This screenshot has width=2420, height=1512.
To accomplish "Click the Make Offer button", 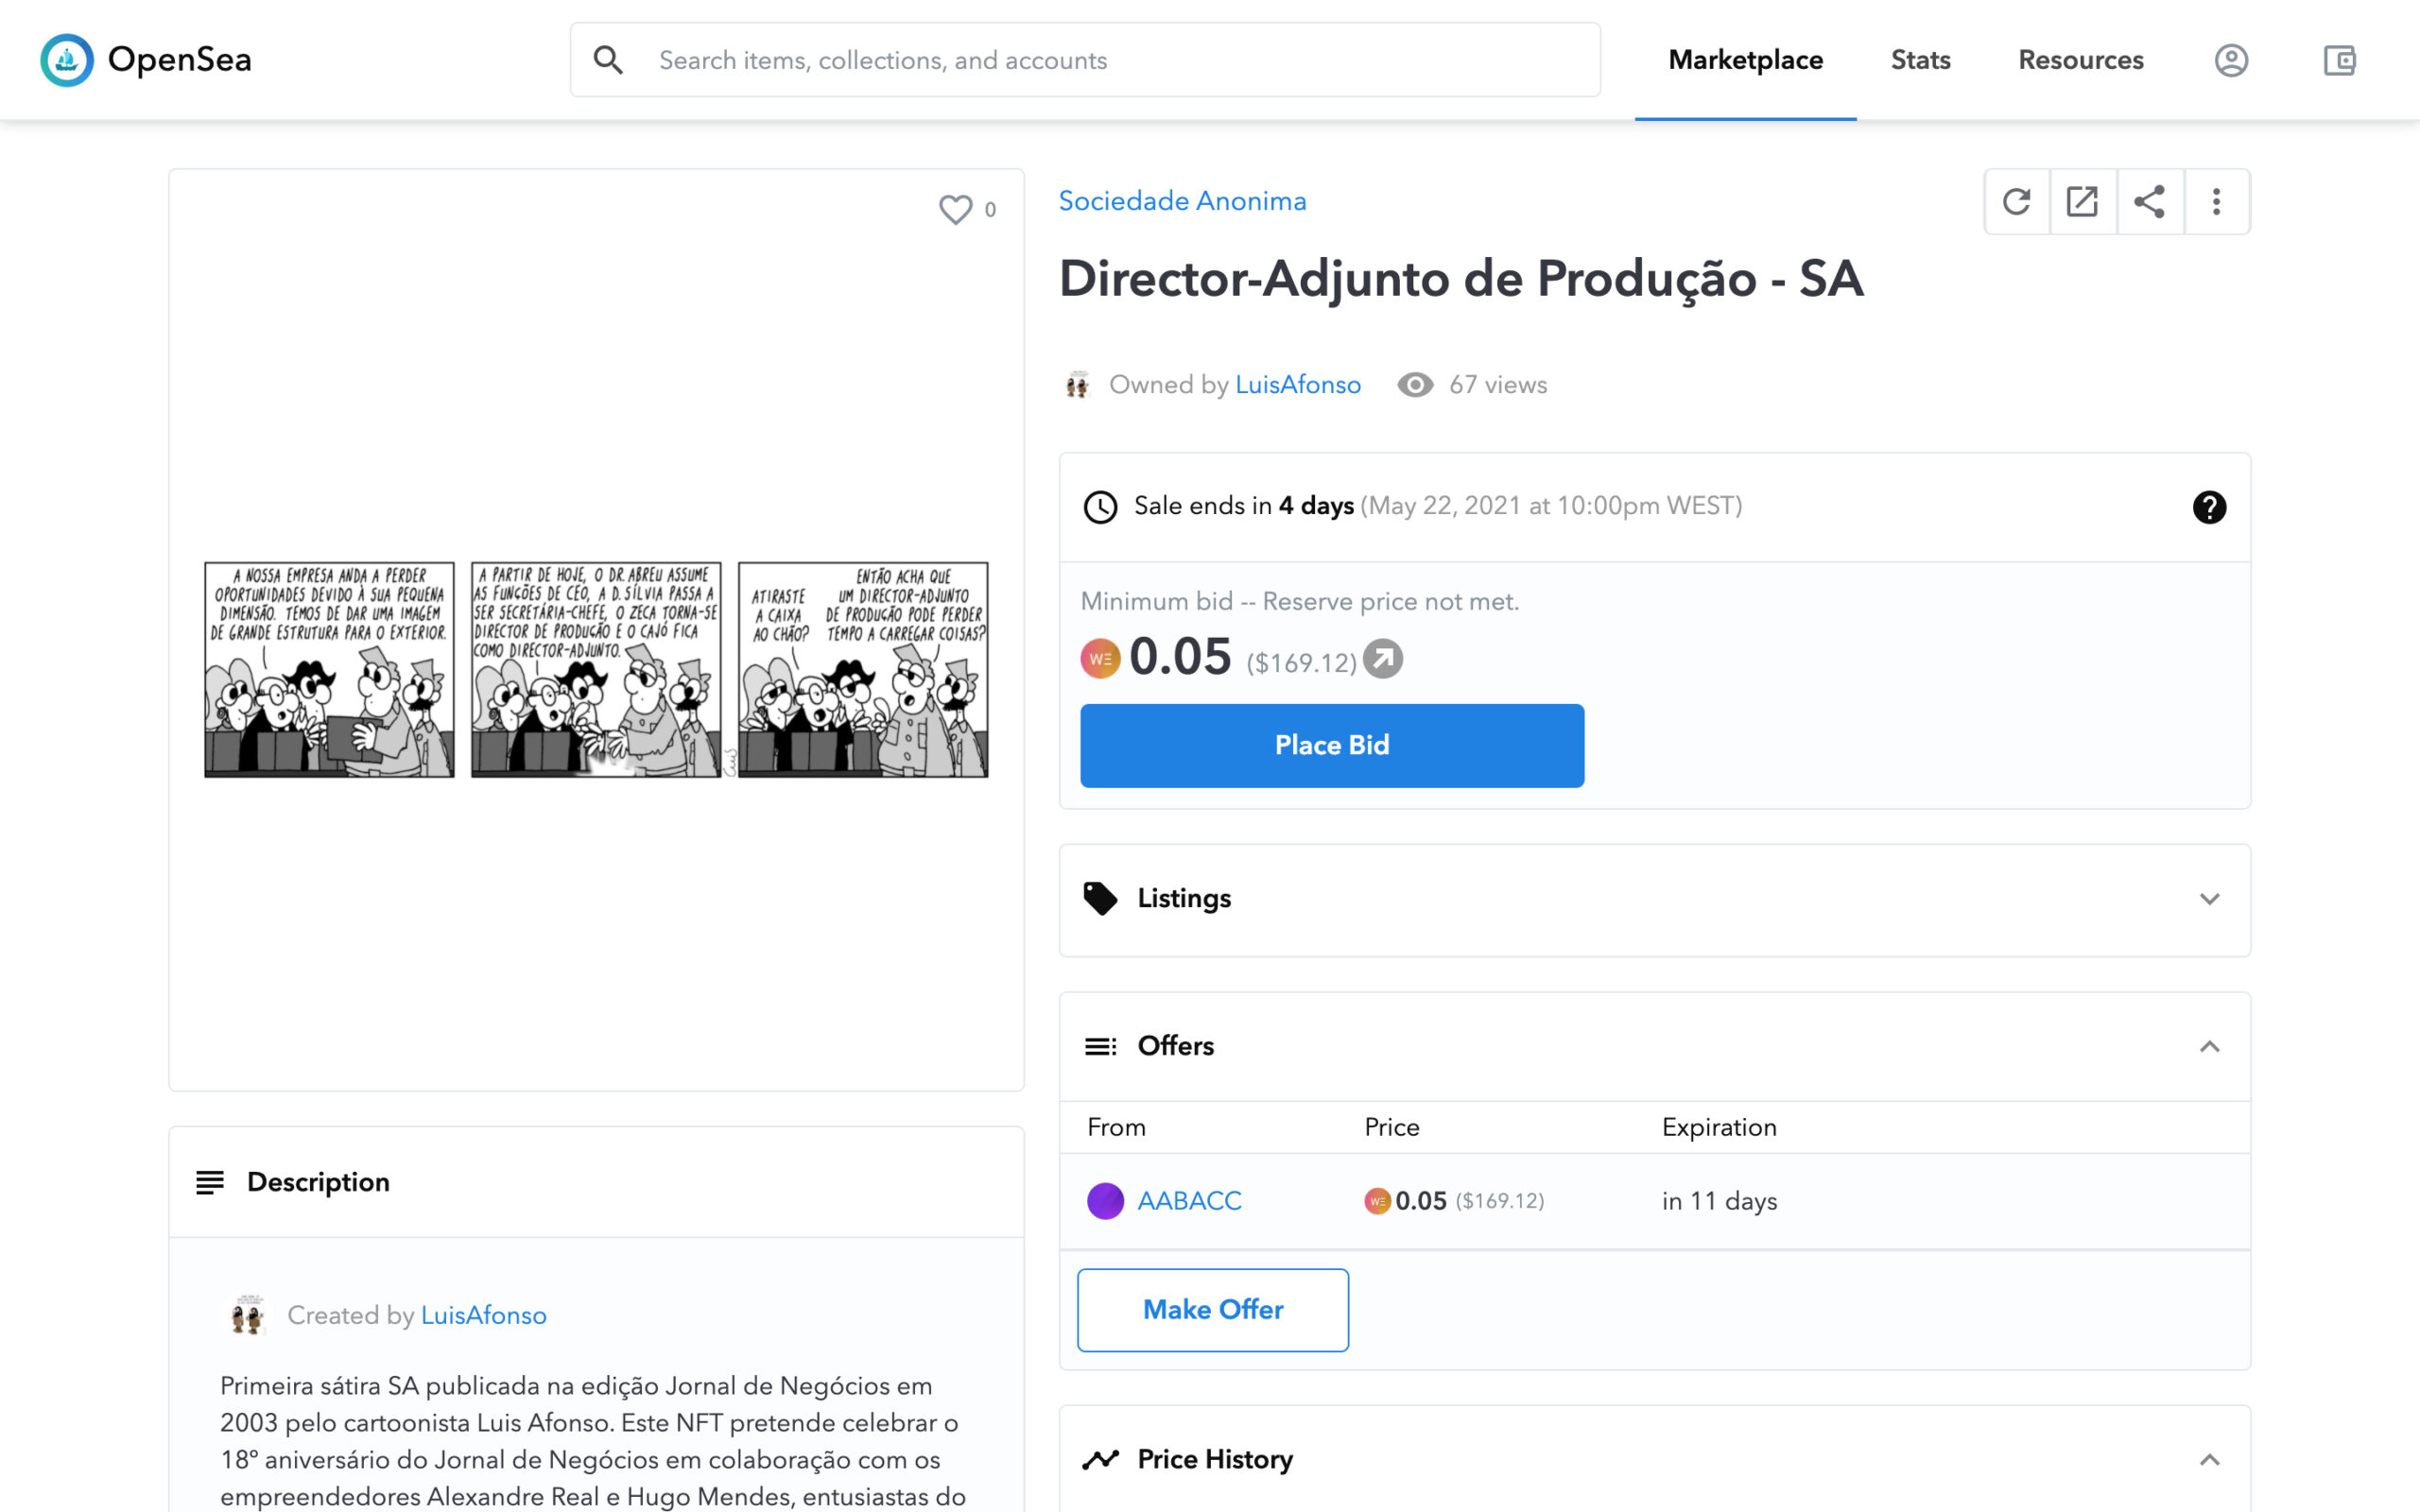I will click(1212, 1310).
